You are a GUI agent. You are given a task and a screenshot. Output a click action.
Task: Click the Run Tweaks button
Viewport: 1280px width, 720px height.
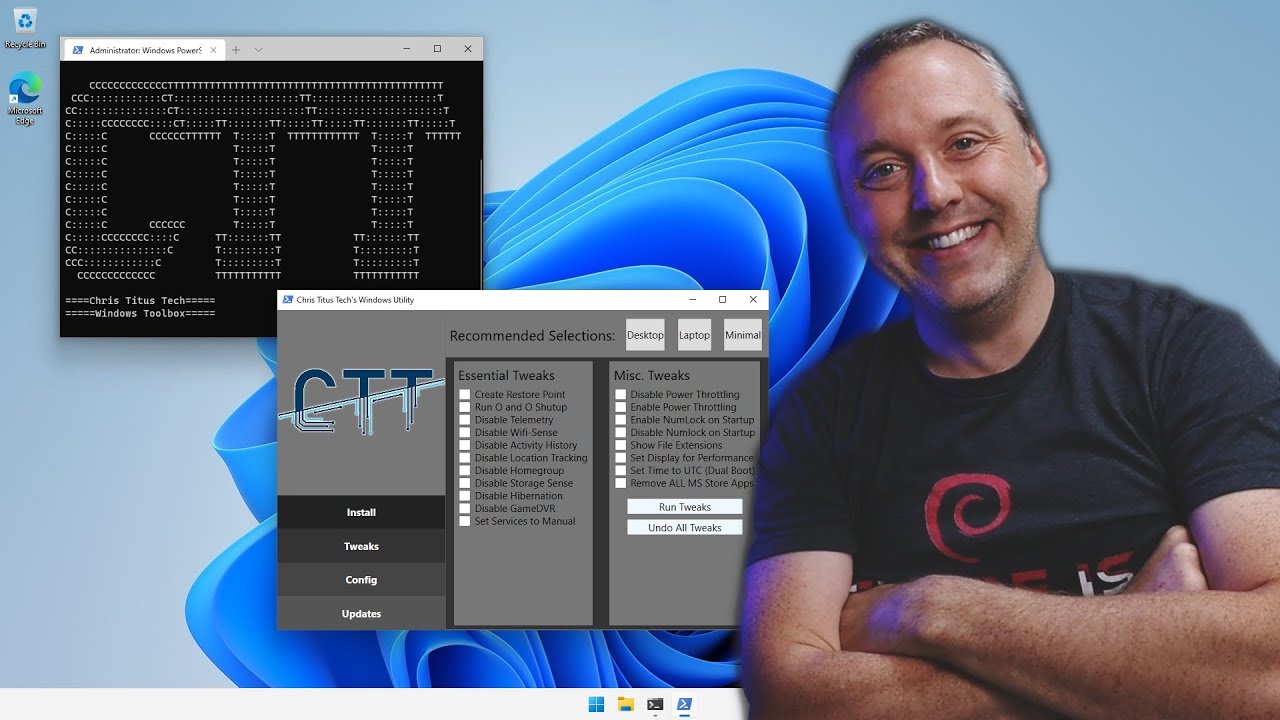pyautogui.click(x=685, y=507)
